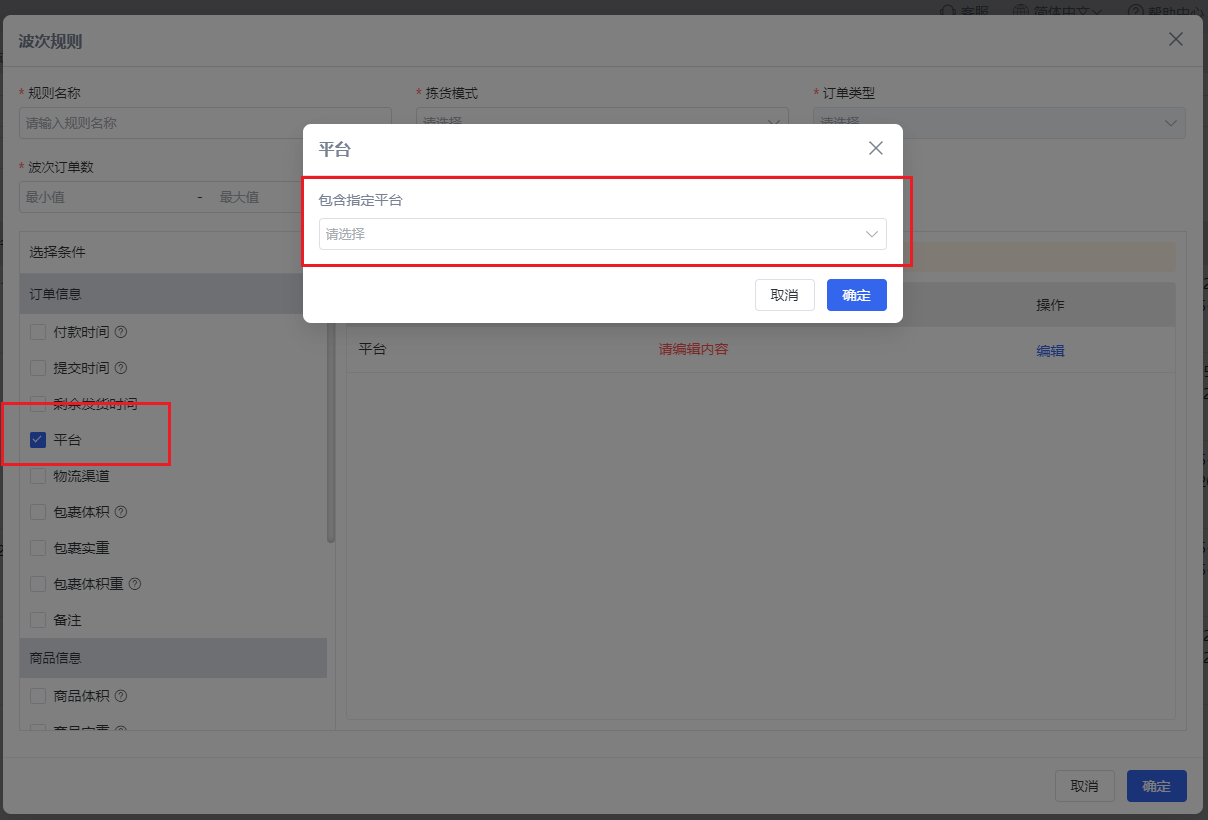Tick the 备注 checkbox

(x=38, y=620)
